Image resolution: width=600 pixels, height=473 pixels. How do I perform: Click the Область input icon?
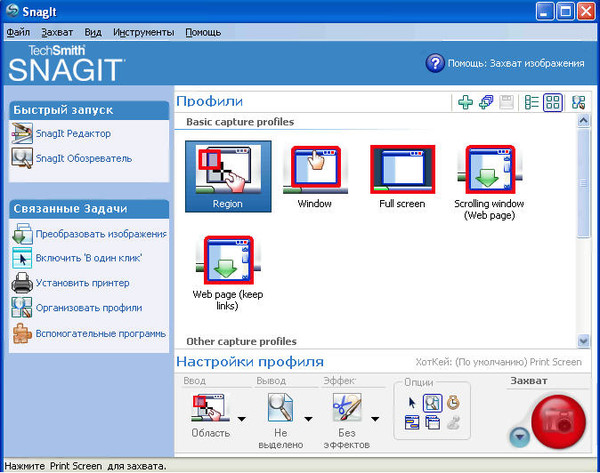[211, 408]
